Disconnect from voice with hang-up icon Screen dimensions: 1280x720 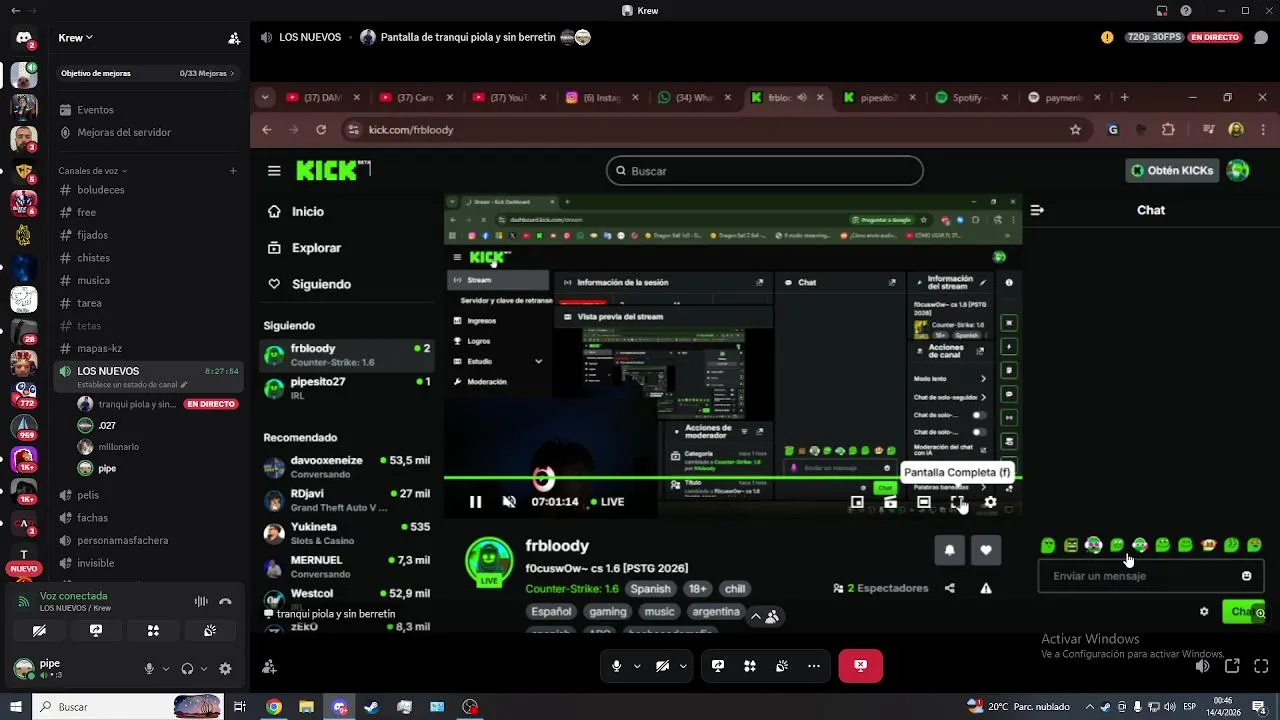tap(225, 602)
